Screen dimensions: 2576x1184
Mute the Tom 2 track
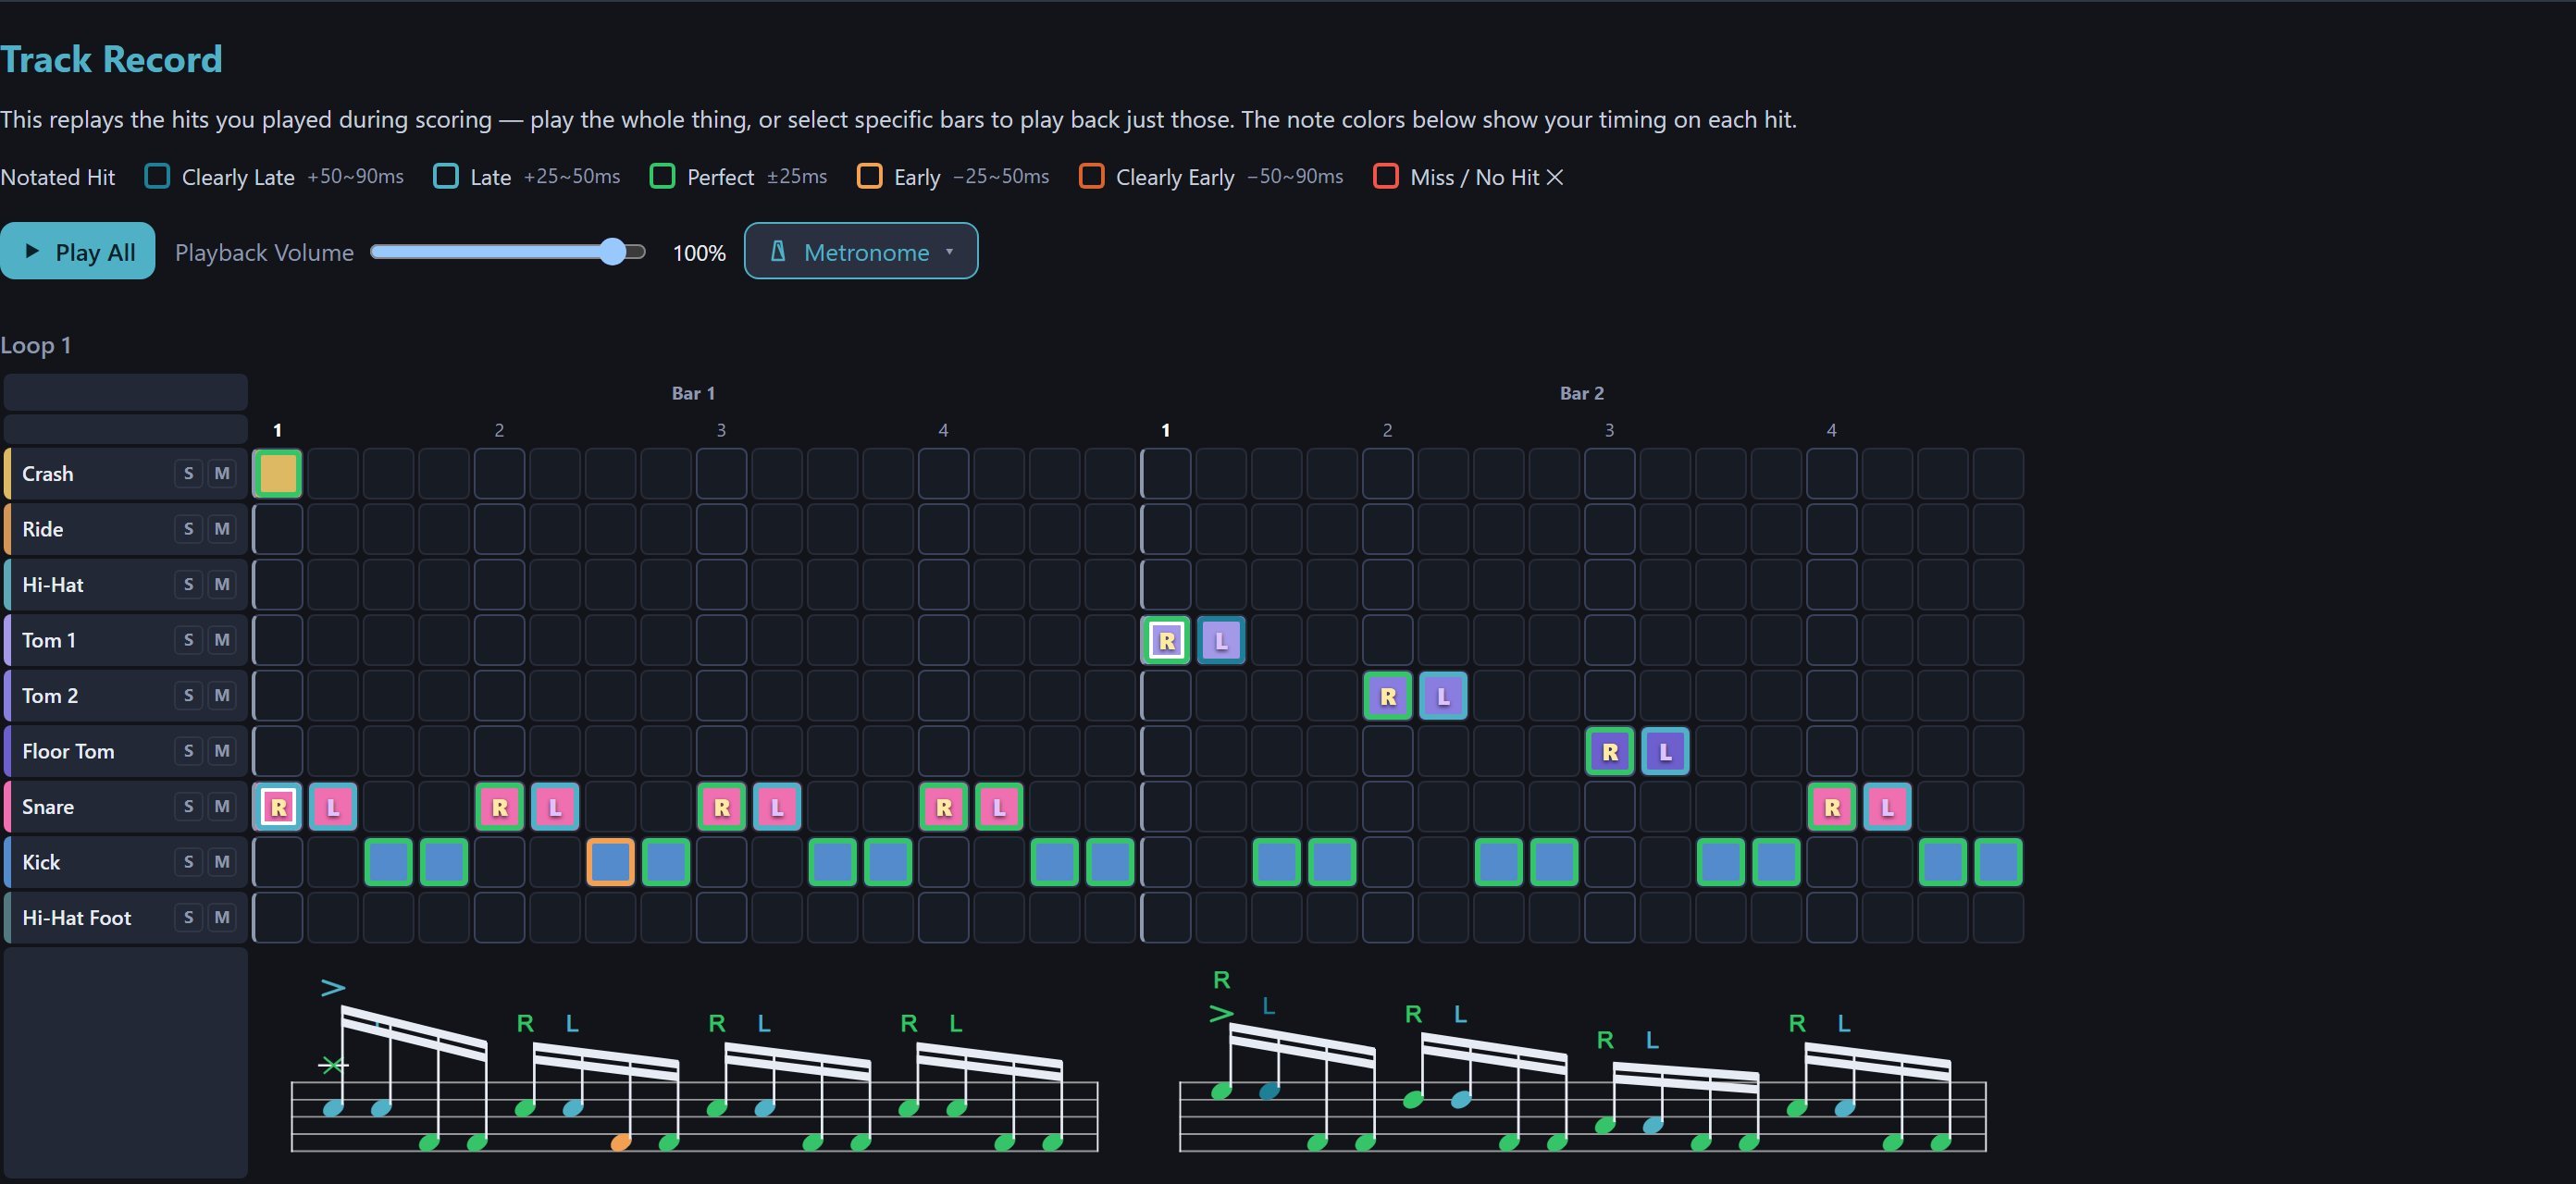point(222,696)
